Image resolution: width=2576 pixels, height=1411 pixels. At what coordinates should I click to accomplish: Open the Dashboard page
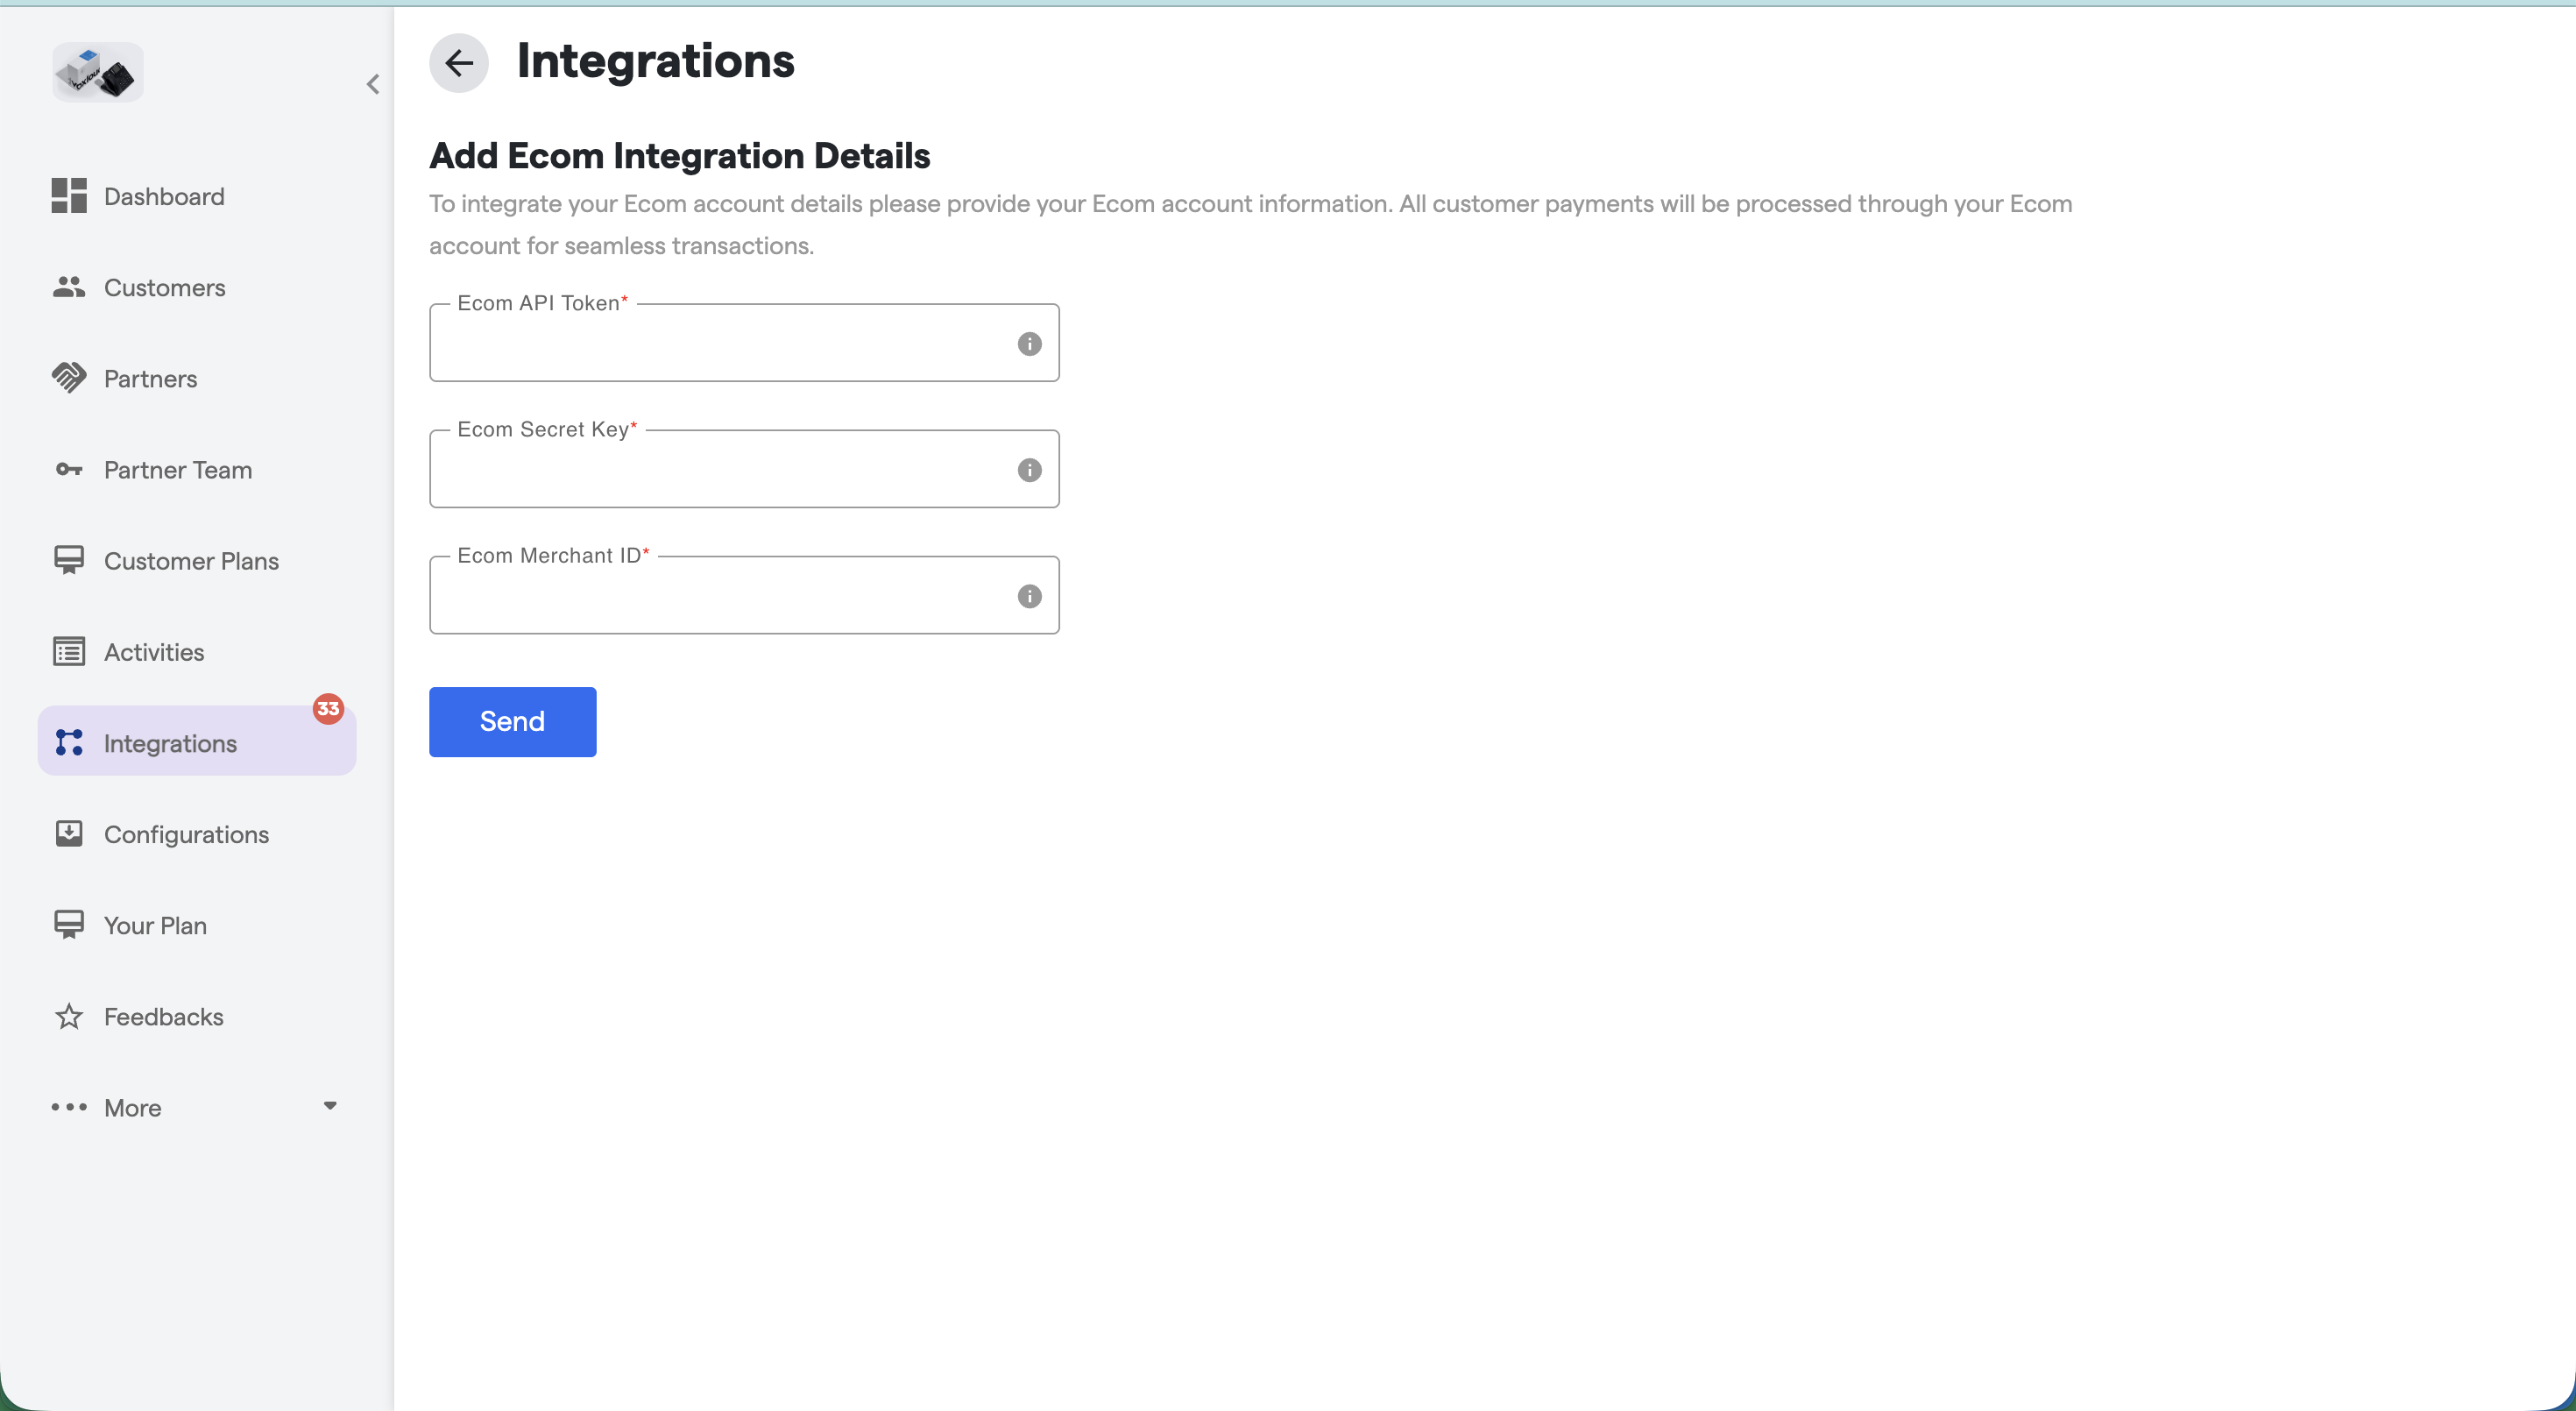[x=164, y=197]
